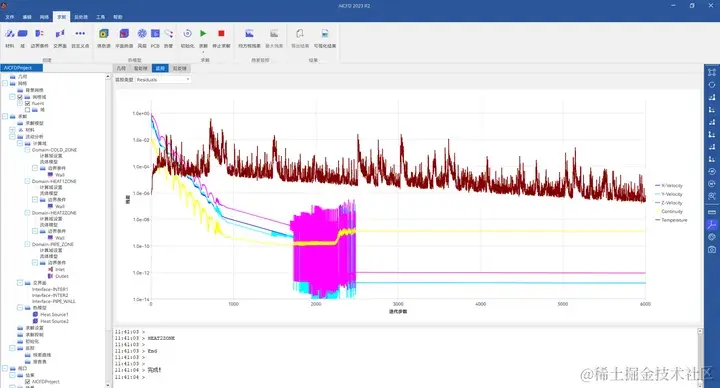720x388 pixels.
Task: Click the ruler icon in right toolbar
Action: point(712,212)
